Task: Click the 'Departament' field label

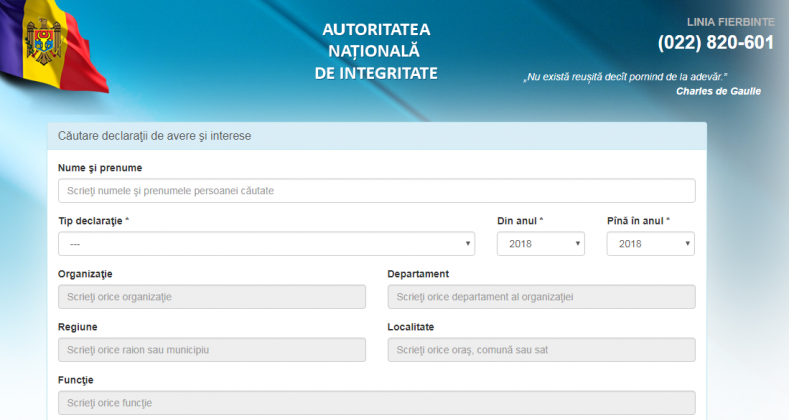Action: [x=418, y=274]
